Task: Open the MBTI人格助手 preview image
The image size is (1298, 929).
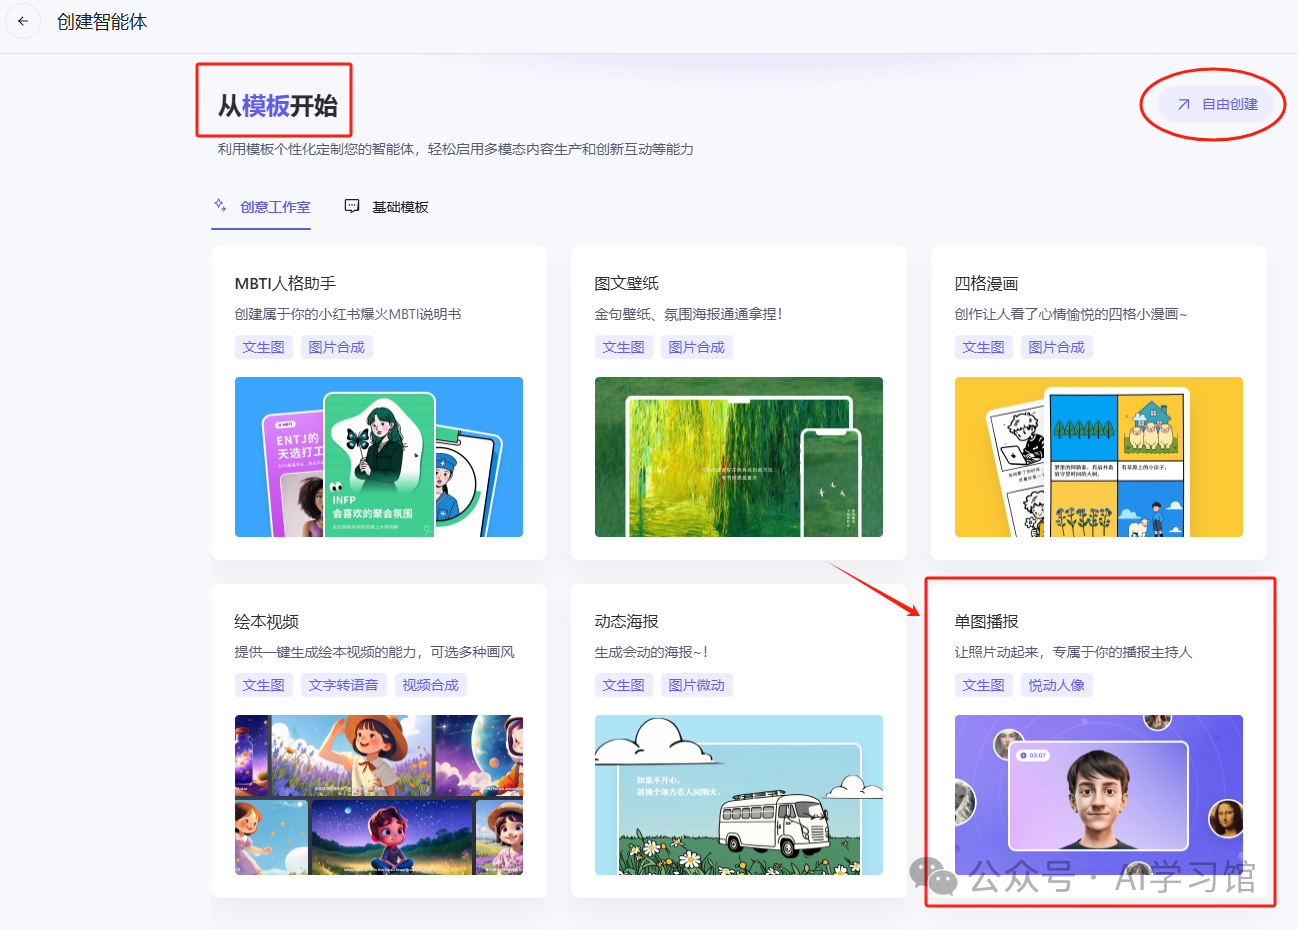Action: point(378,457)
